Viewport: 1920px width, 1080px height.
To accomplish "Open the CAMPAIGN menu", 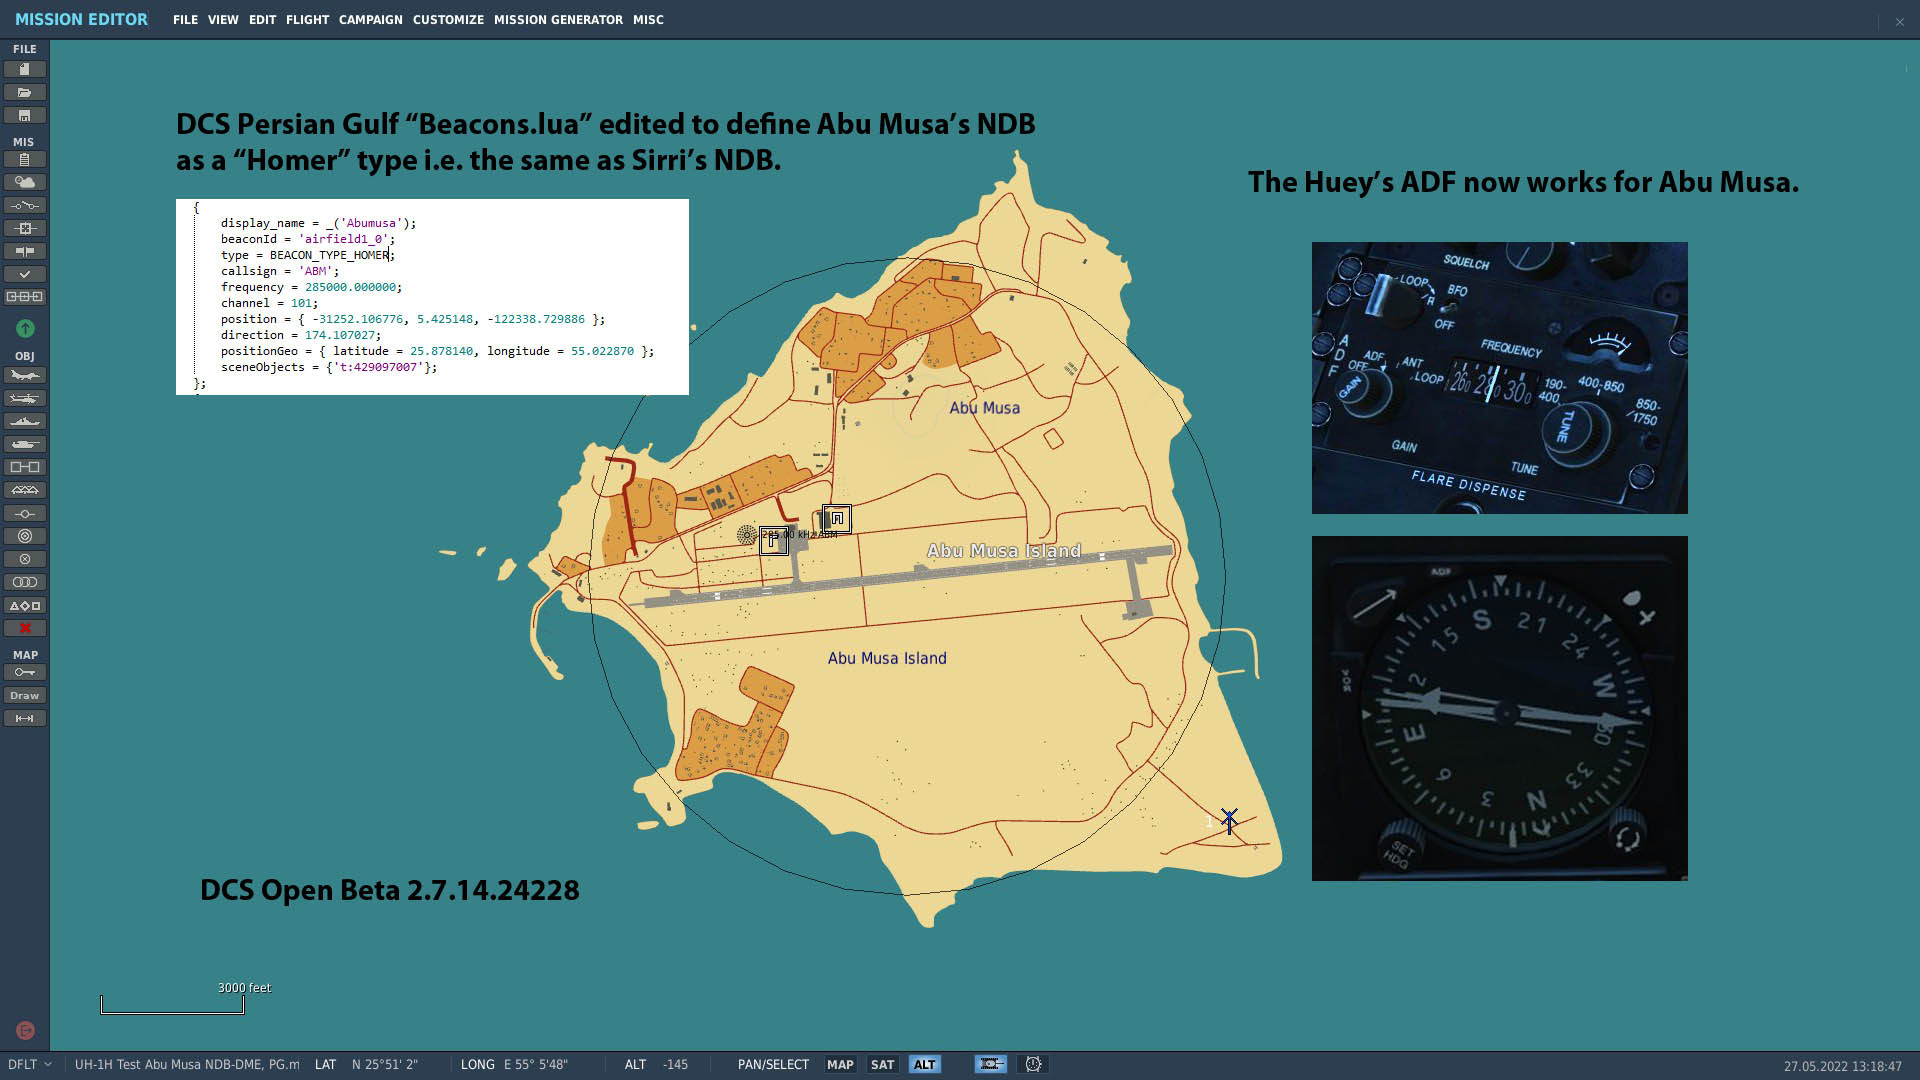I will click(x=370, y=20).
